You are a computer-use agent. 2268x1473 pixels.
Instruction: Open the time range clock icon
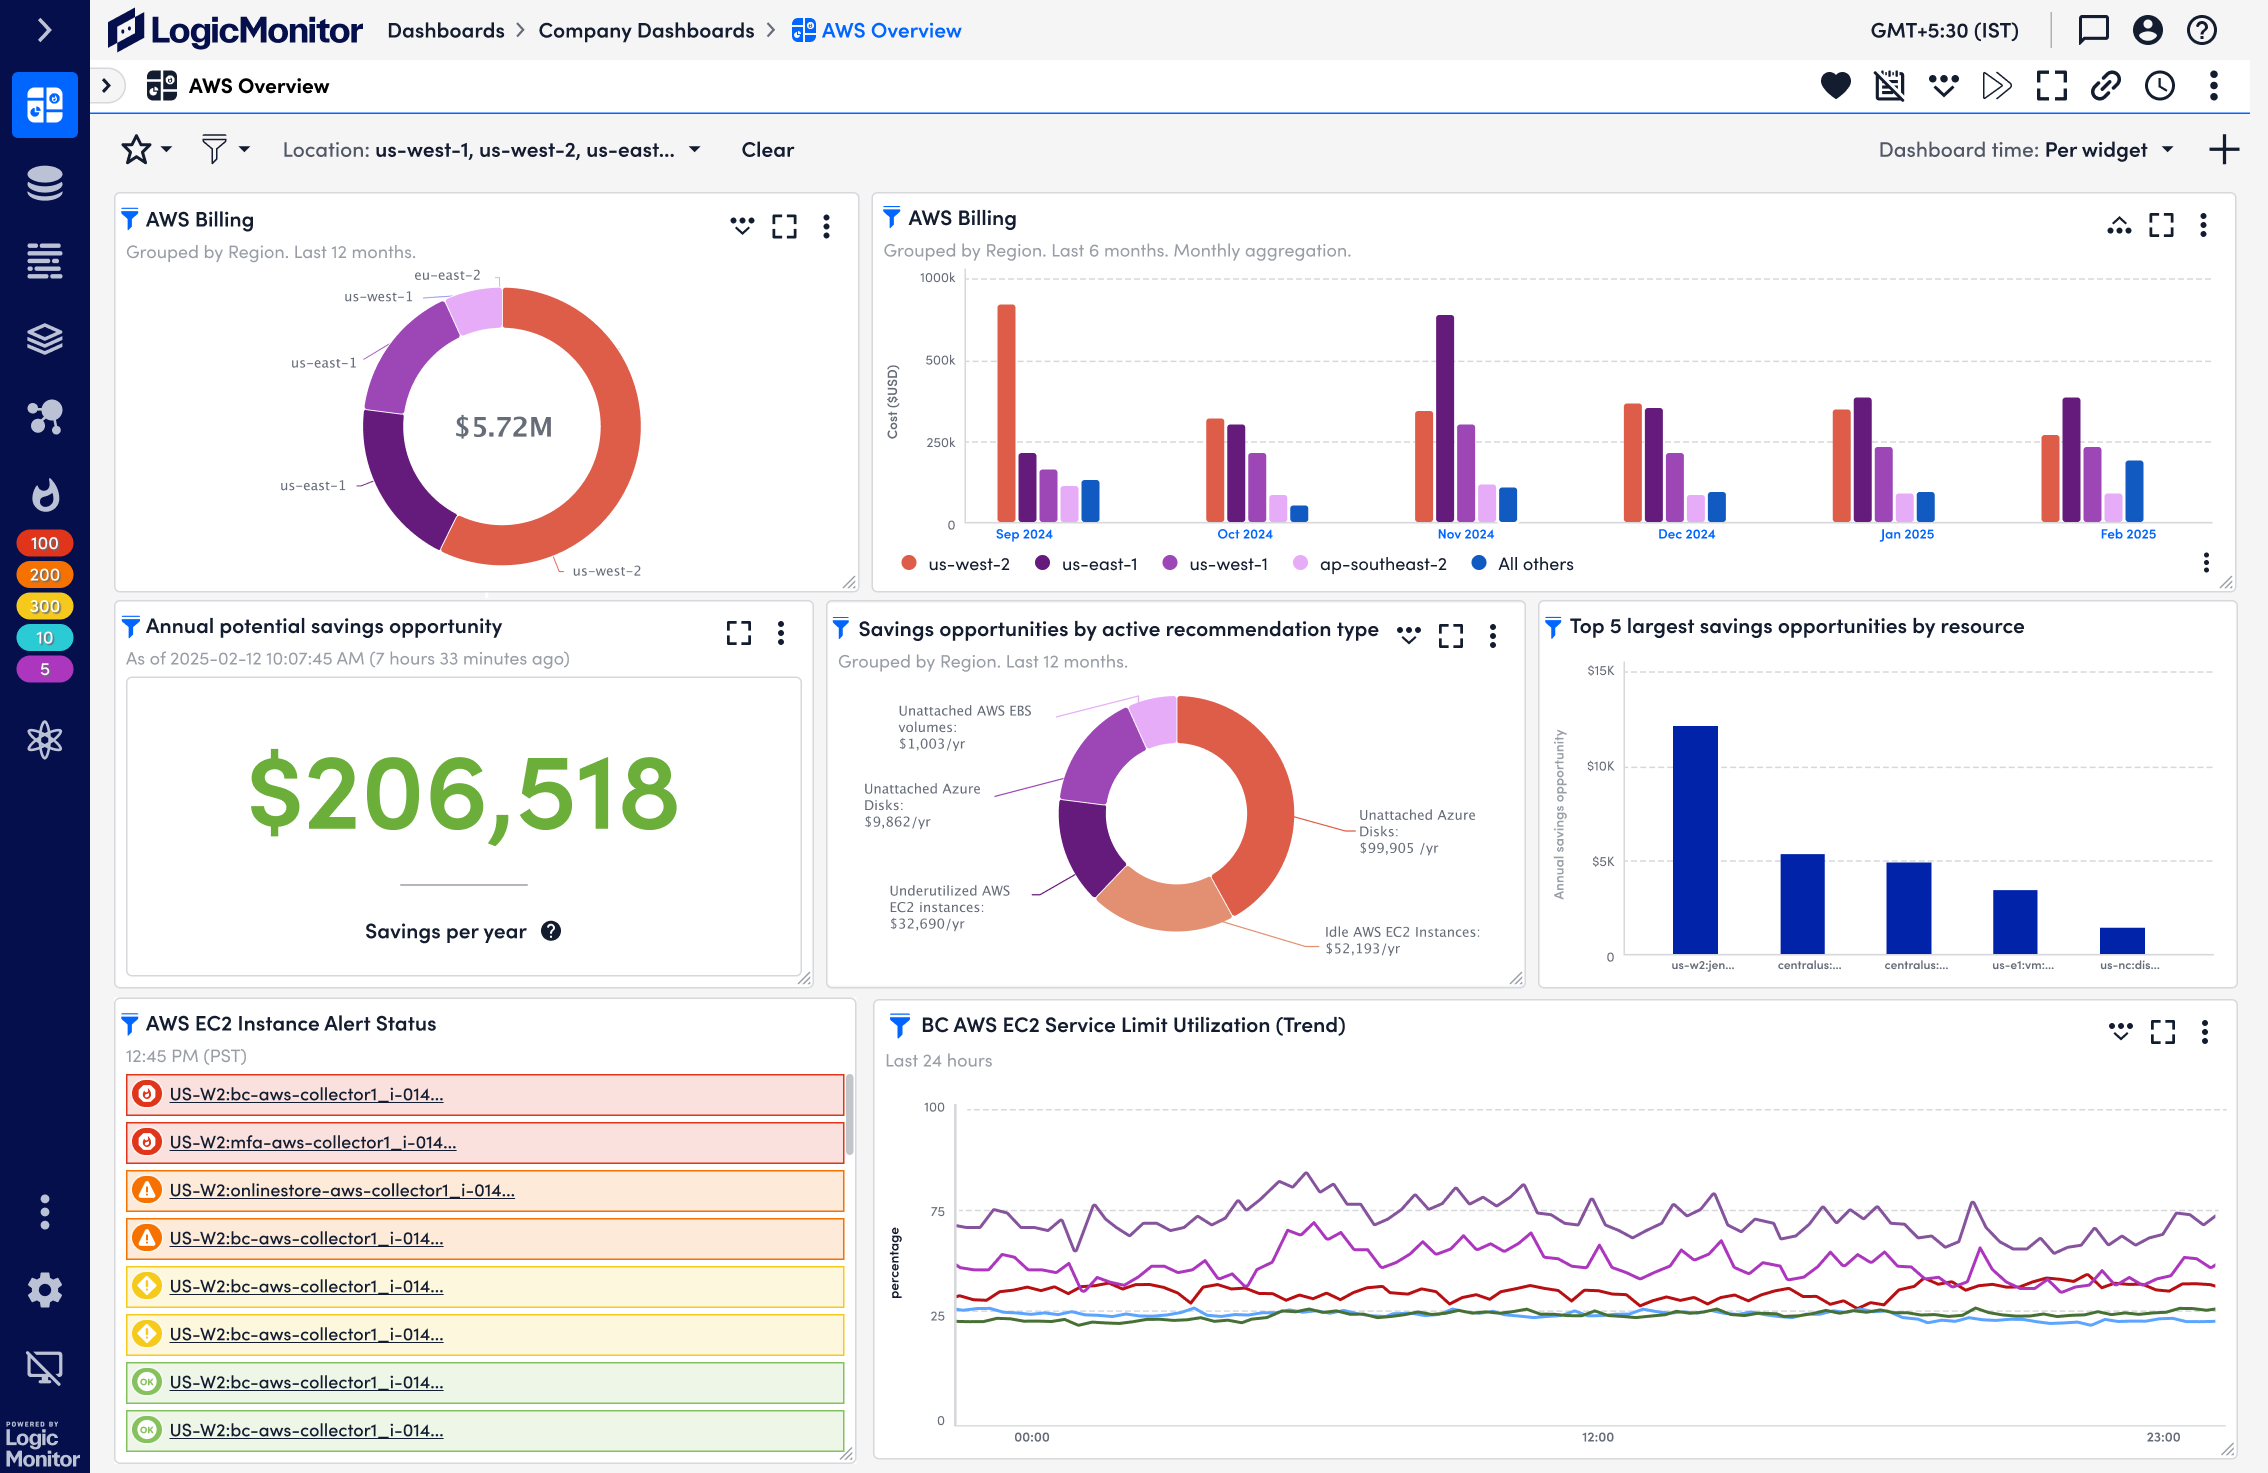coord(2159,86)
